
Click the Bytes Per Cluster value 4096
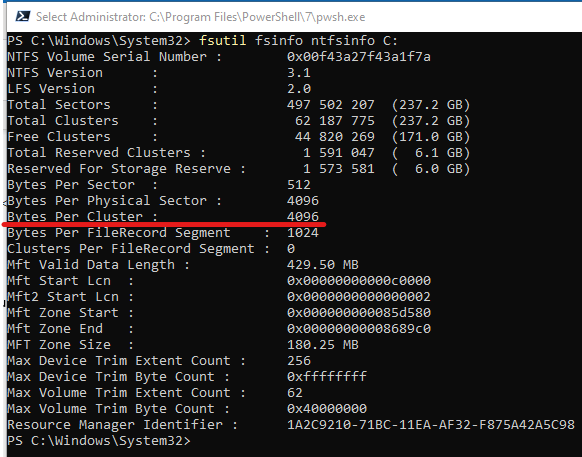click(303, 216)
